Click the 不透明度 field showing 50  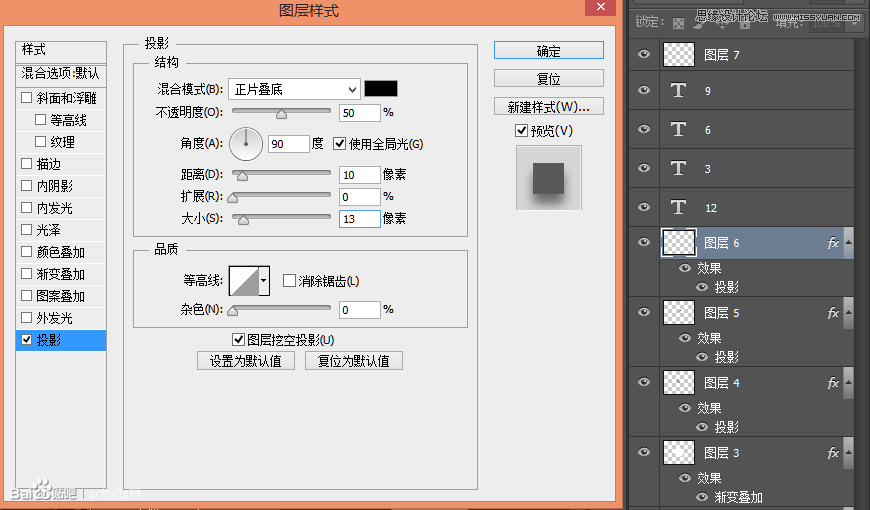coord(360,113)
